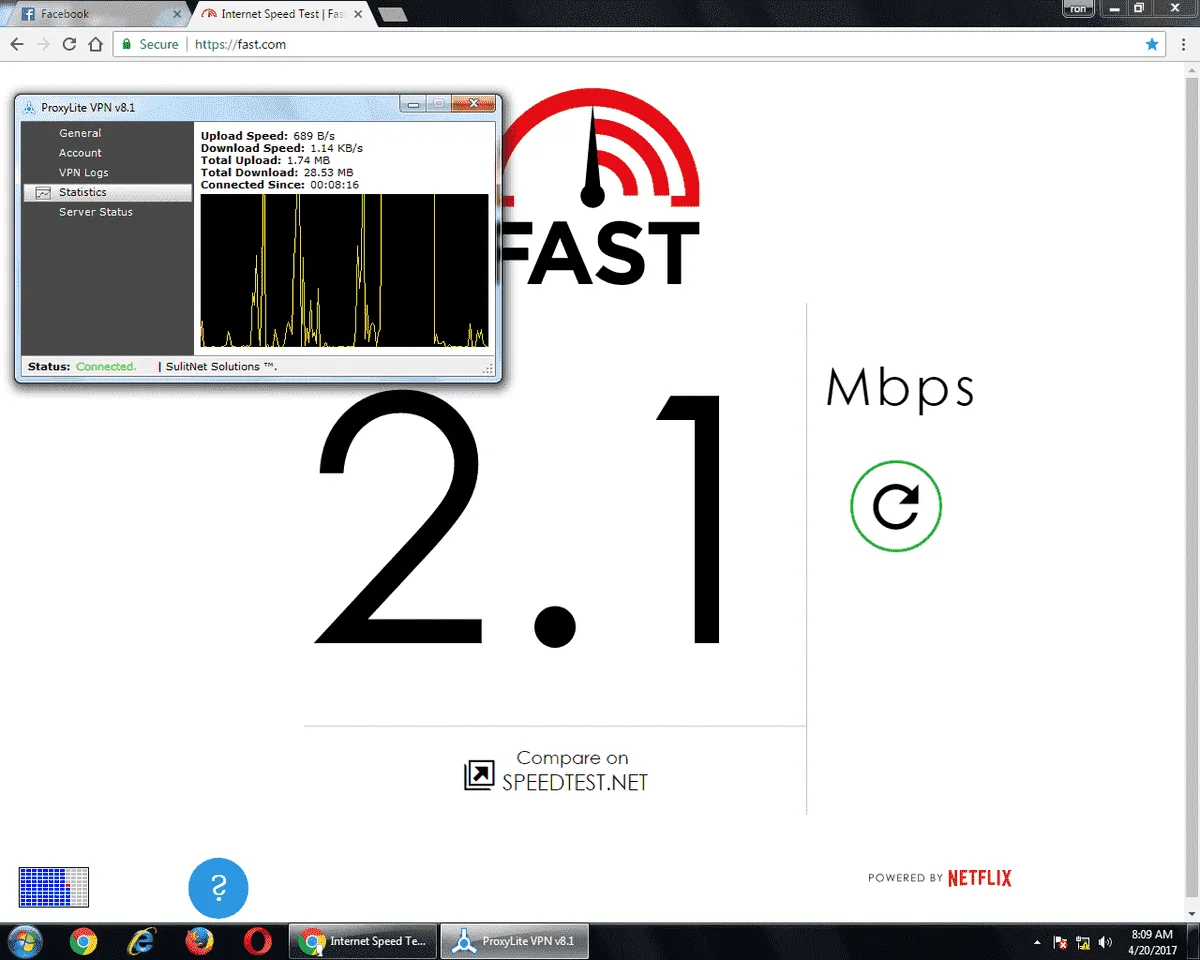The height and width of the screenshot is (960, 1200).
Task: Click the Connected Since 00:08:16 line
Action: pyautogui.click(x=280, y=185)
